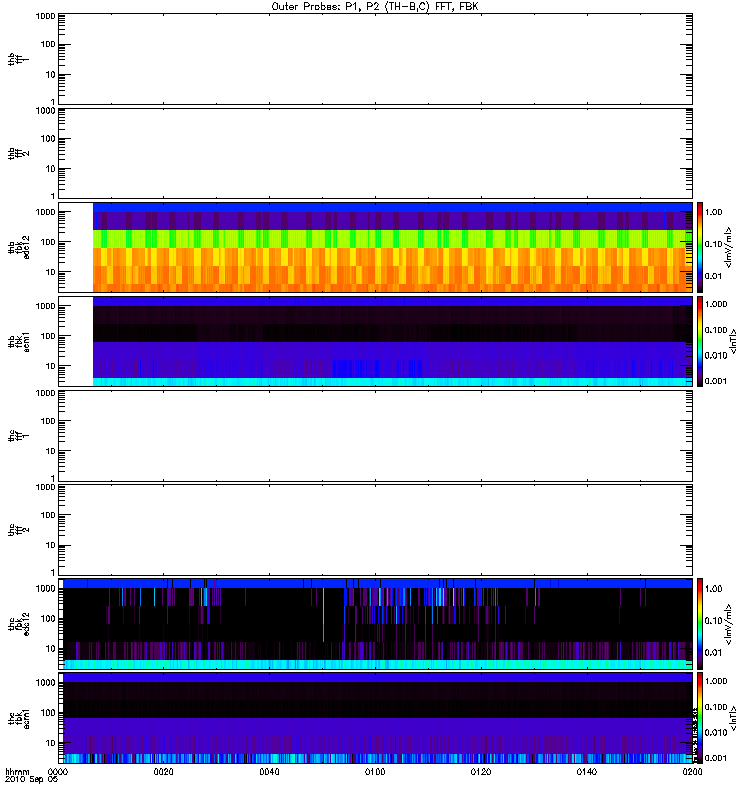Click the thb fbk scm1 color bar

point(700,341)
